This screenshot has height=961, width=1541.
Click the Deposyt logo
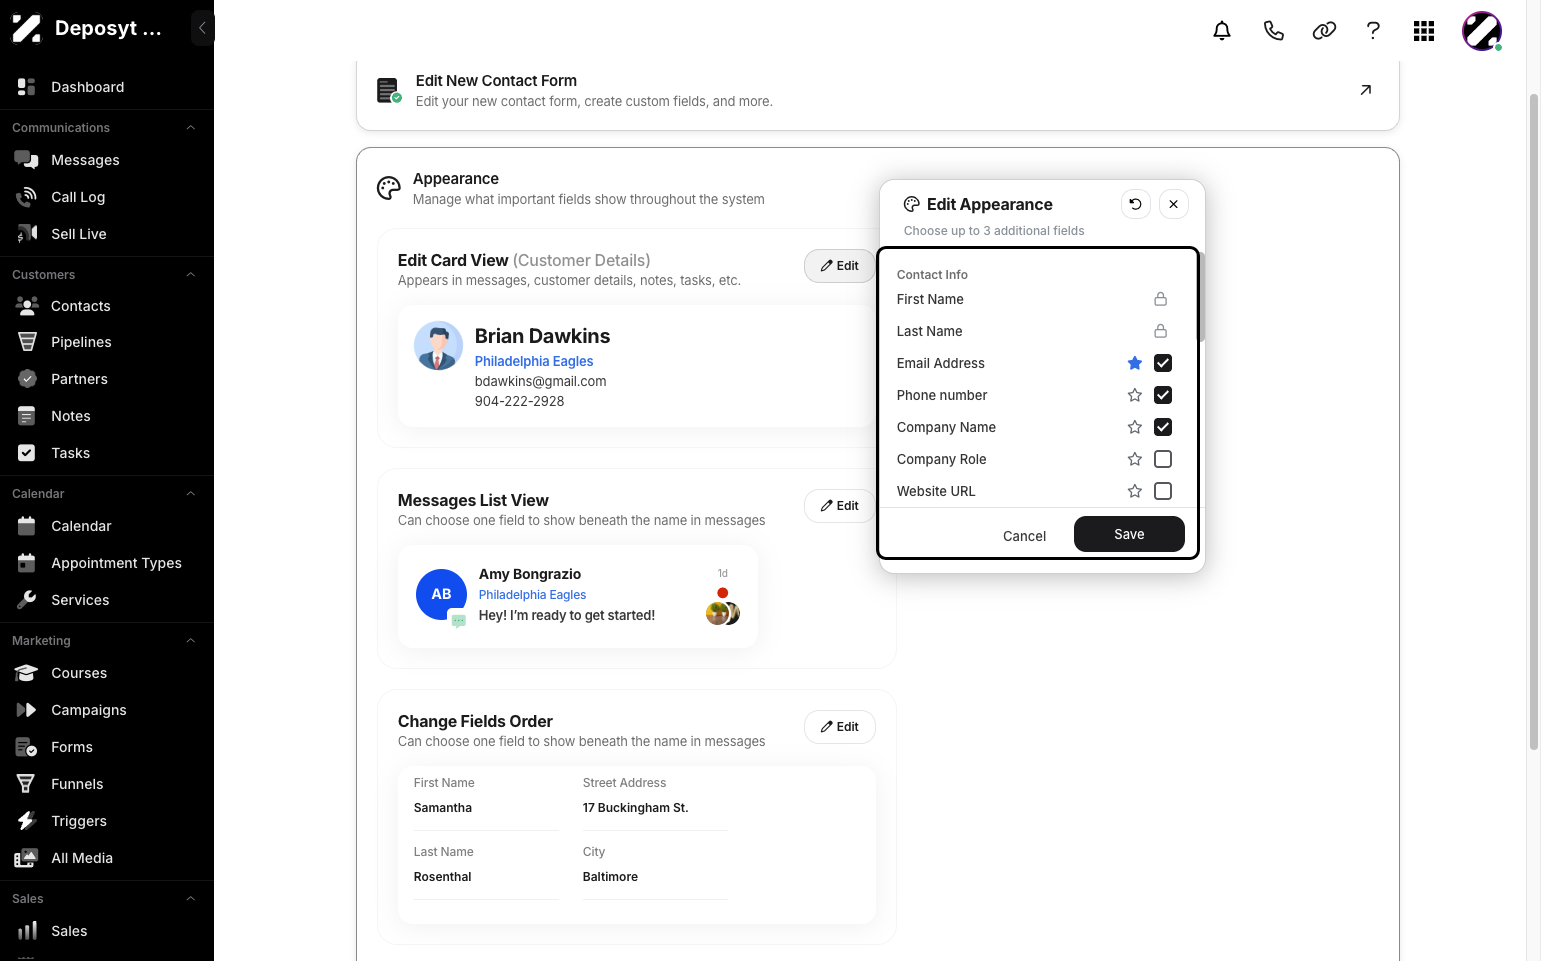(26, 28)
